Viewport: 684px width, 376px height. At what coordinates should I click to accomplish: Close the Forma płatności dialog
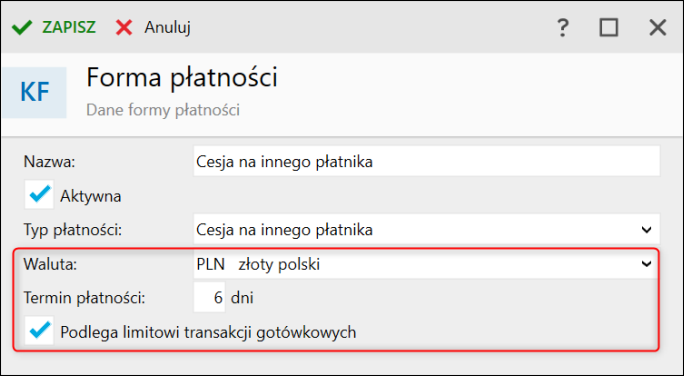657,27
